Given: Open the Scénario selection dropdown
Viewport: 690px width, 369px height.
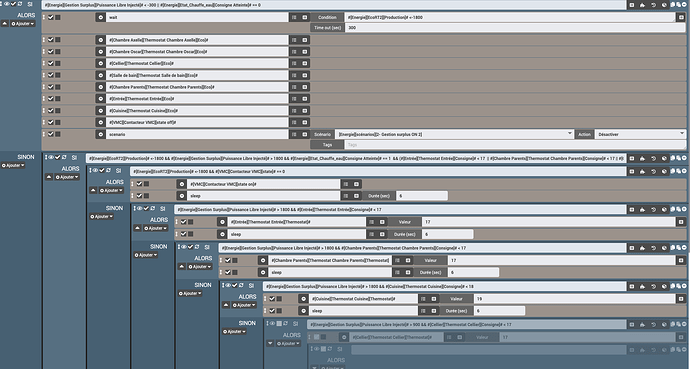Looking at the screenshot, I should click(455, 134).
